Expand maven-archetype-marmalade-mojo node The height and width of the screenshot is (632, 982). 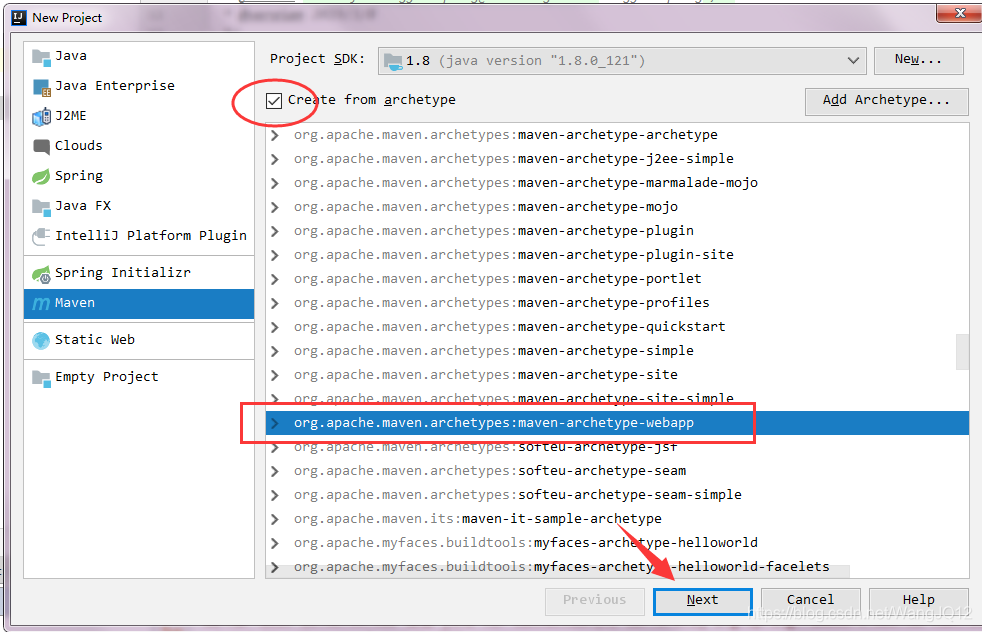click(x=274, y=183)
